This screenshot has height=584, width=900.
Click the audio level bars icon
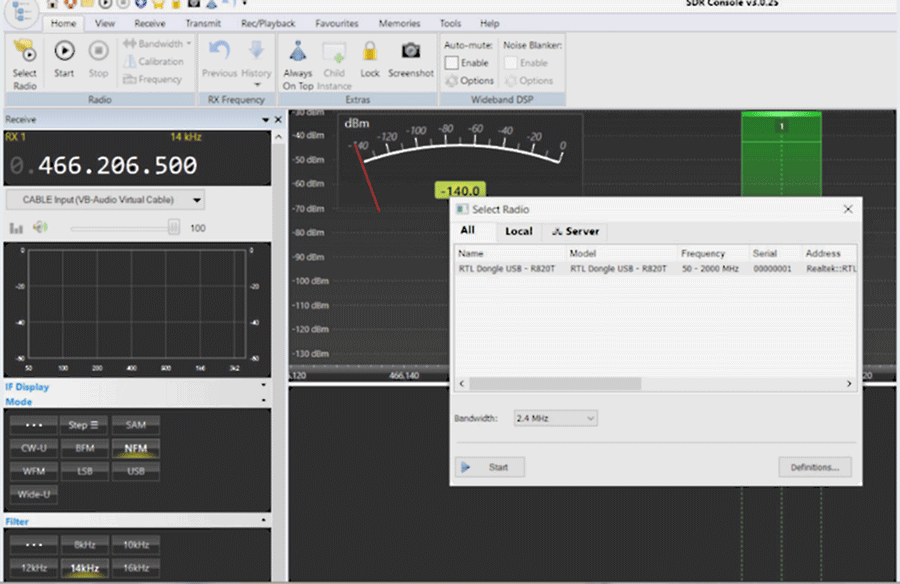(x=16, y=228)
